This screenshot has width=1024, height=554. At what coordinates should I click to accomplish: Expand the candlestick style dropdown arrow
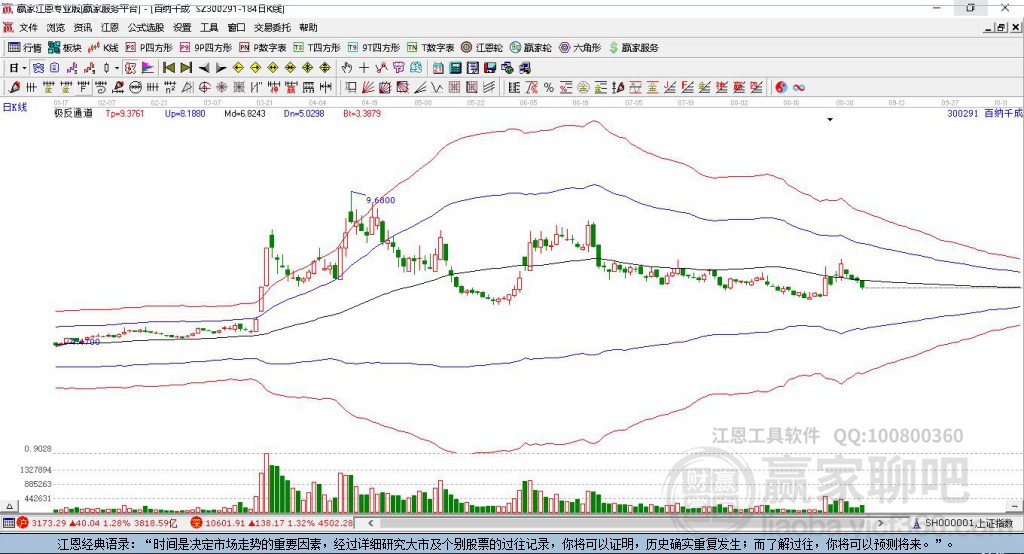click(x=117, y=68)
